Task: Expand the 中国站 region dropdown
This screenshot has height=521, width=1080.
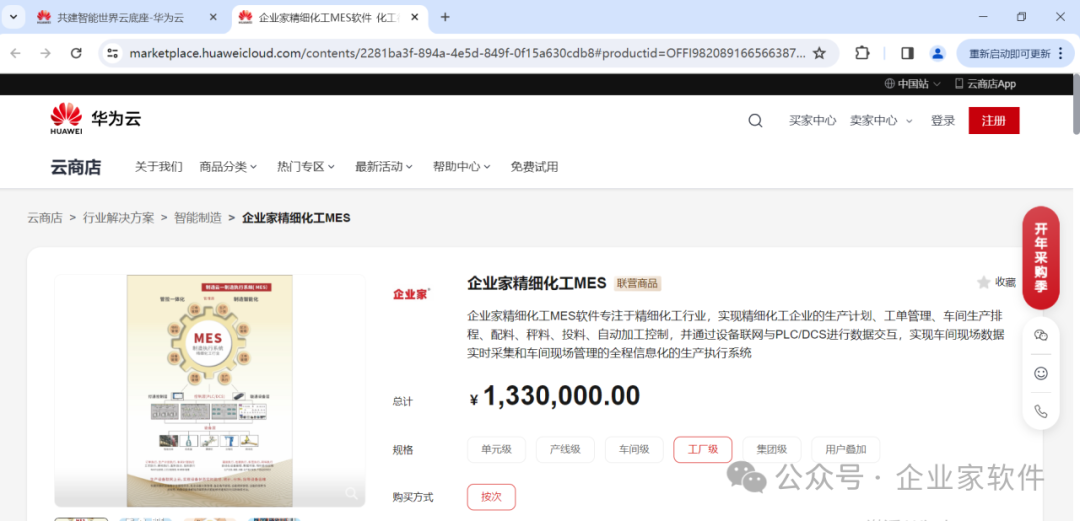Action: pyautogui.click(x=912, y=84)
